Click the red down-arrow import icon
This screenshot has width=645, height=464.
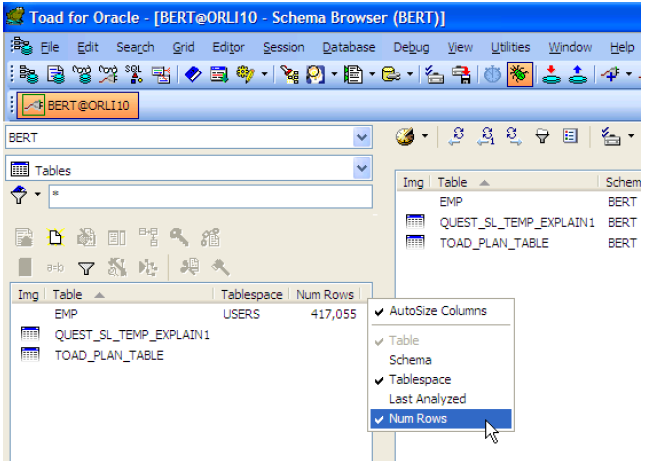click(x=551, y=74)
